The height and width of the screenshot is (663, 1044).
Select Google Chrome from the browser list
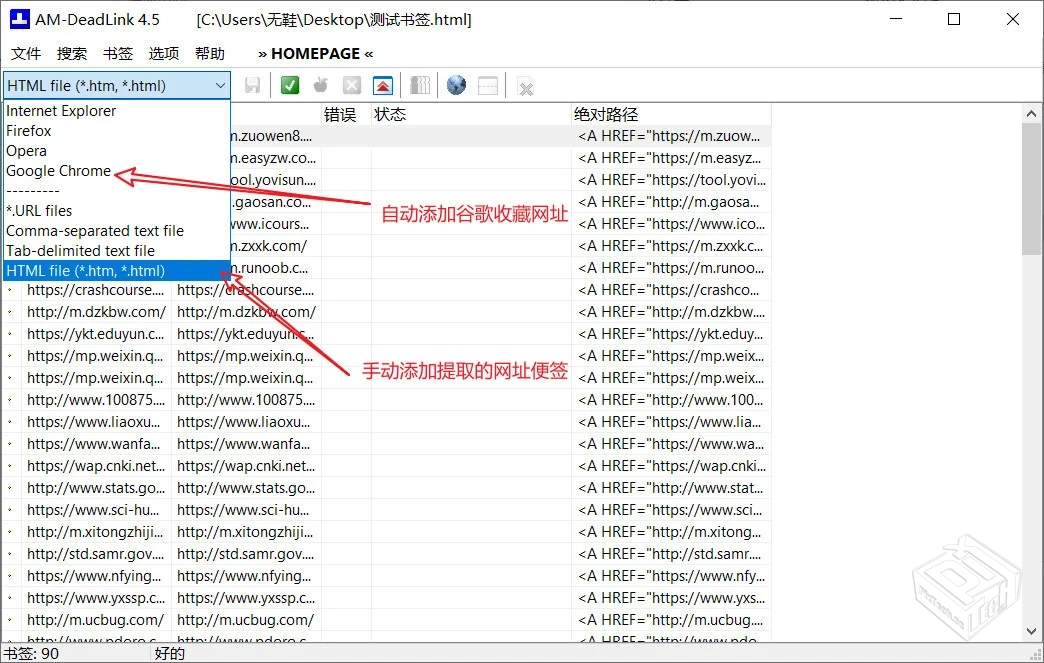(58, 170)
